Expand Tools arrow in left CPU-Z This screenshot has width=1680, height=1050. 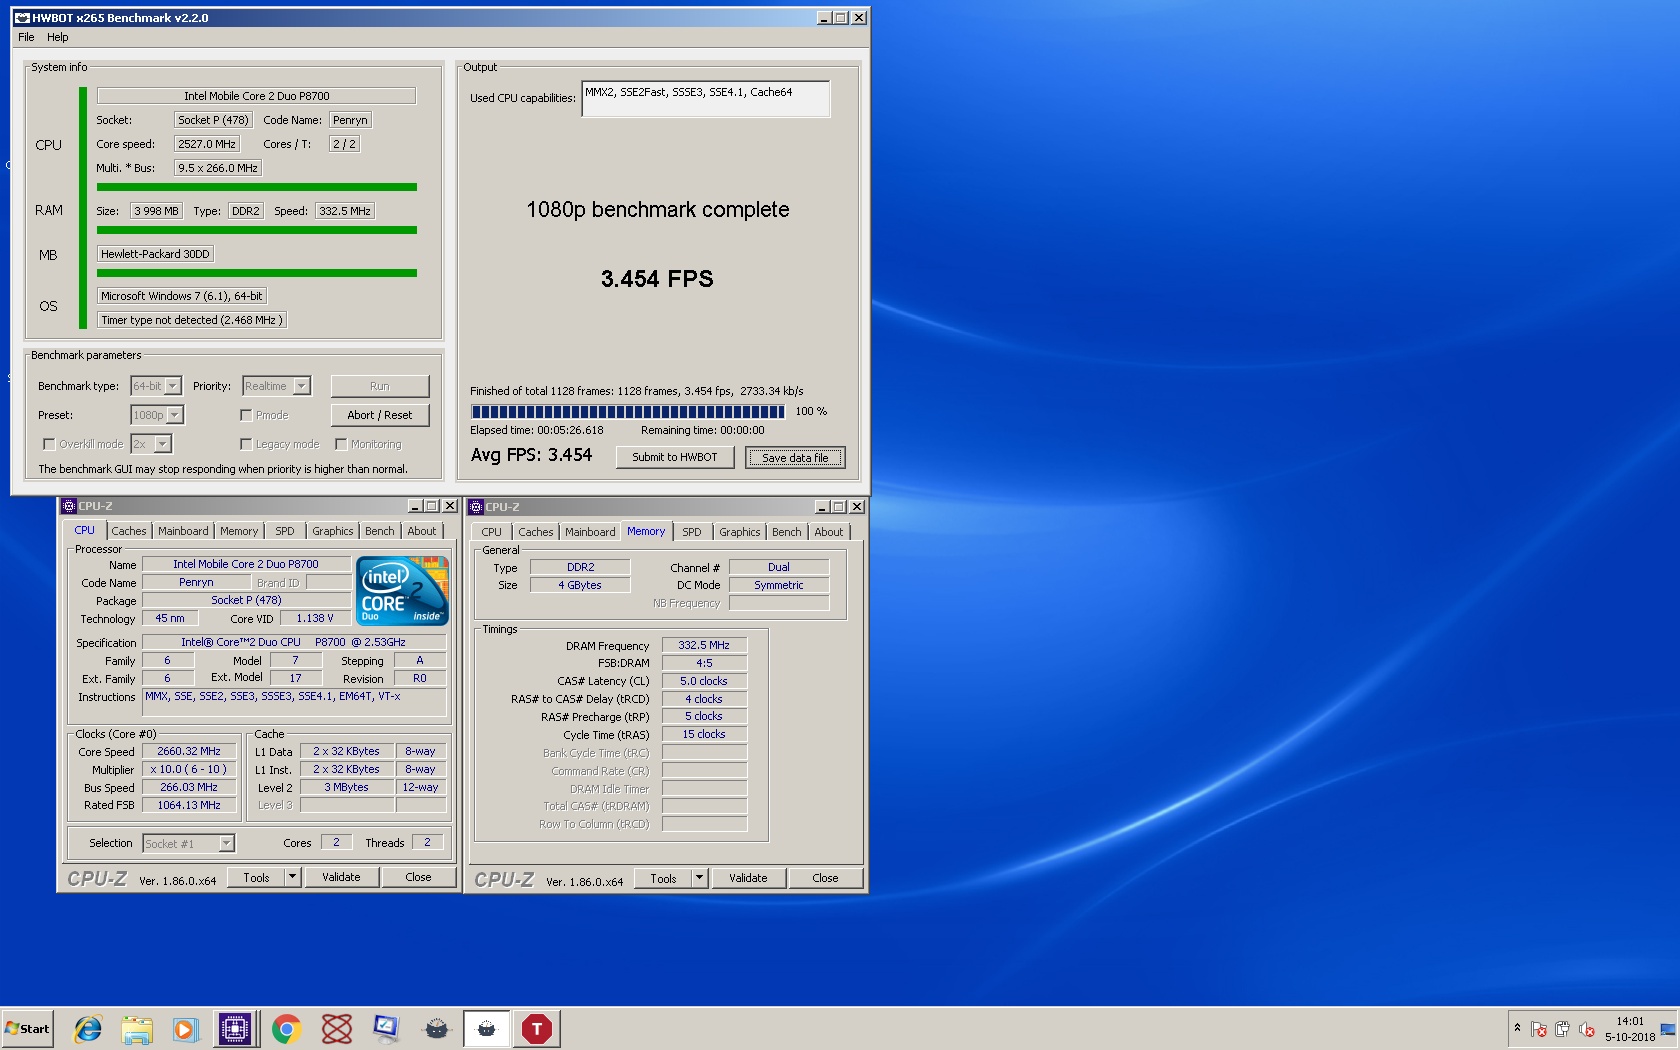(293, 877)
